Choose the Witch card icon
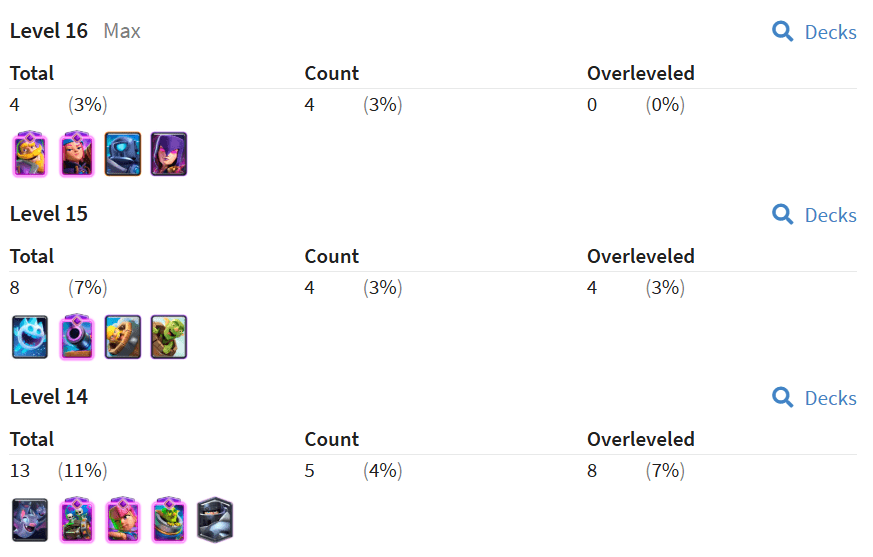Image resolution: width=873 pixels, height=557 pixels. (169, 154)
